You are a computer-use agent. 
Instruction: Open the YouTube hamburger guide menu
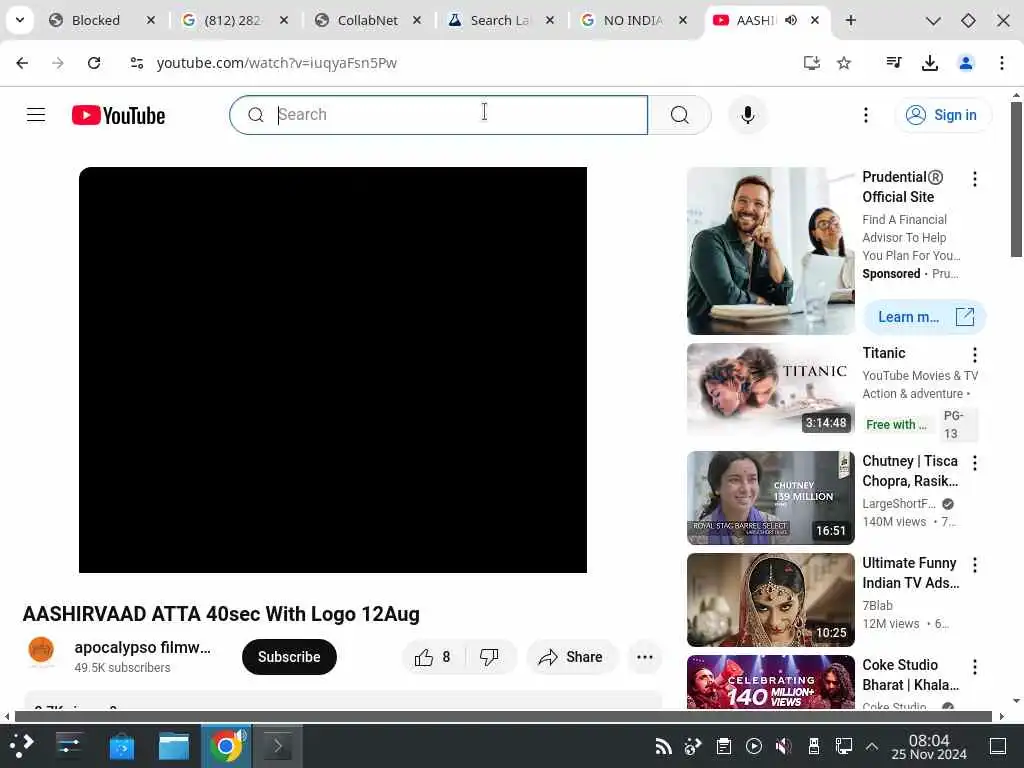[36, 115]
